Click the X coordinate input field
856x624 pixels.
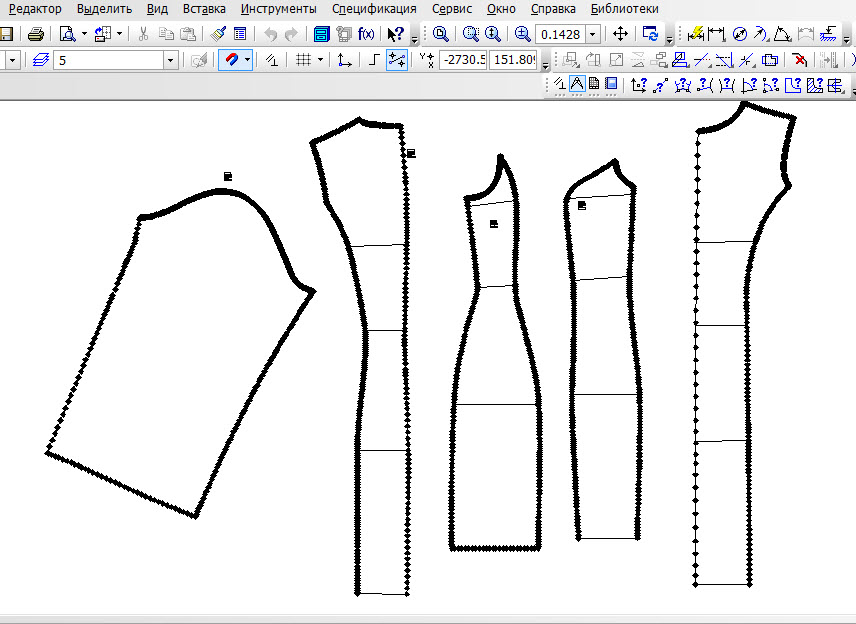click(x=463, y=60)
